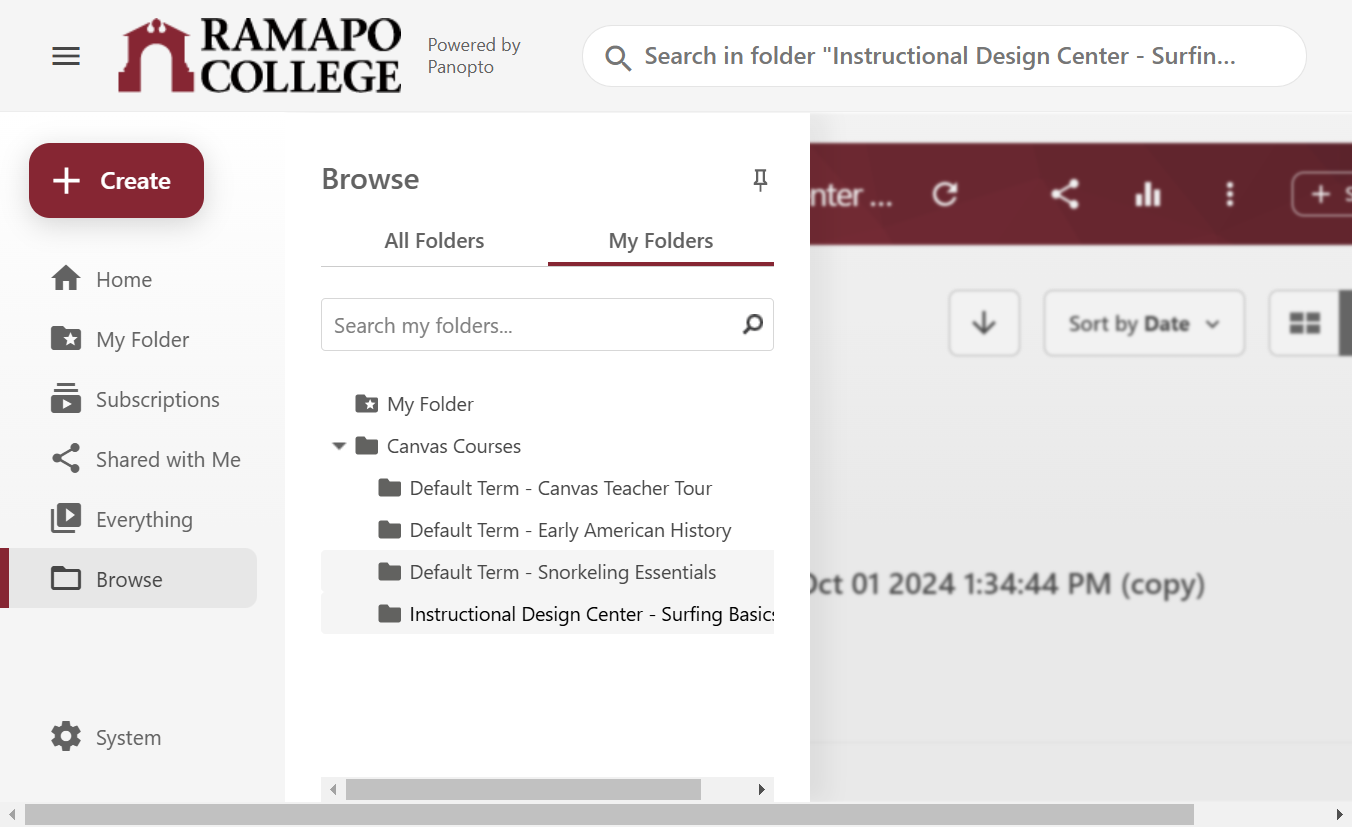Pin the Browse panel
Viewport: 1352px width, 827px height.
pyautogui.click(x=760, y=180)
